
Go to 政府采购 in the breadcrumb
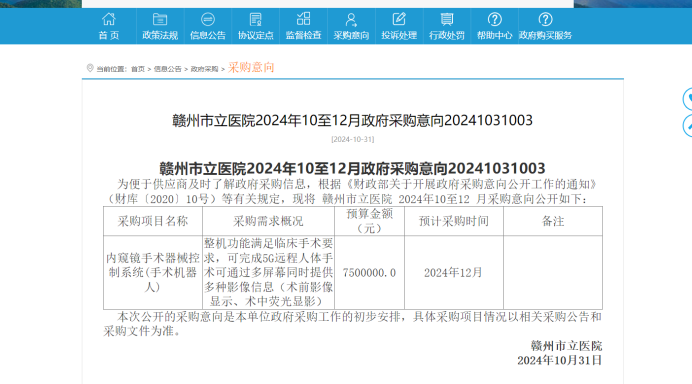point(204,69)
